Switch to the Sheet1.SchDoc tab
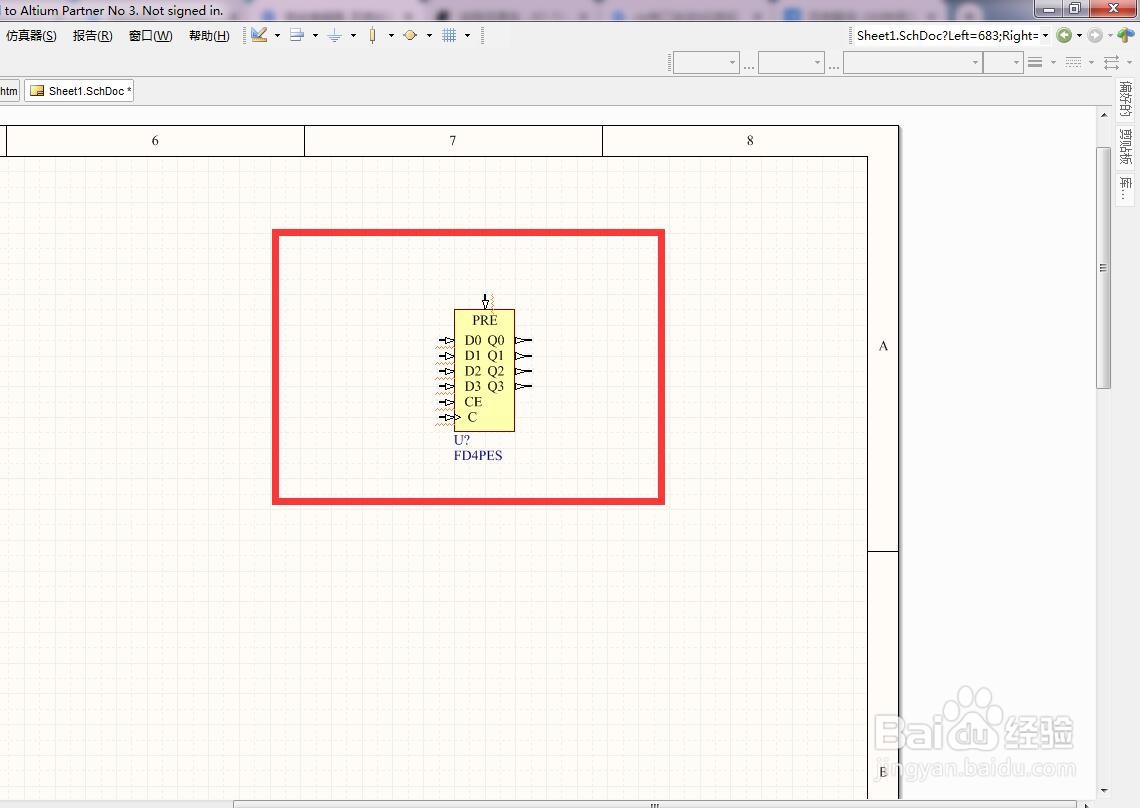The image size is (1140, 808). [x=79, y=91]
